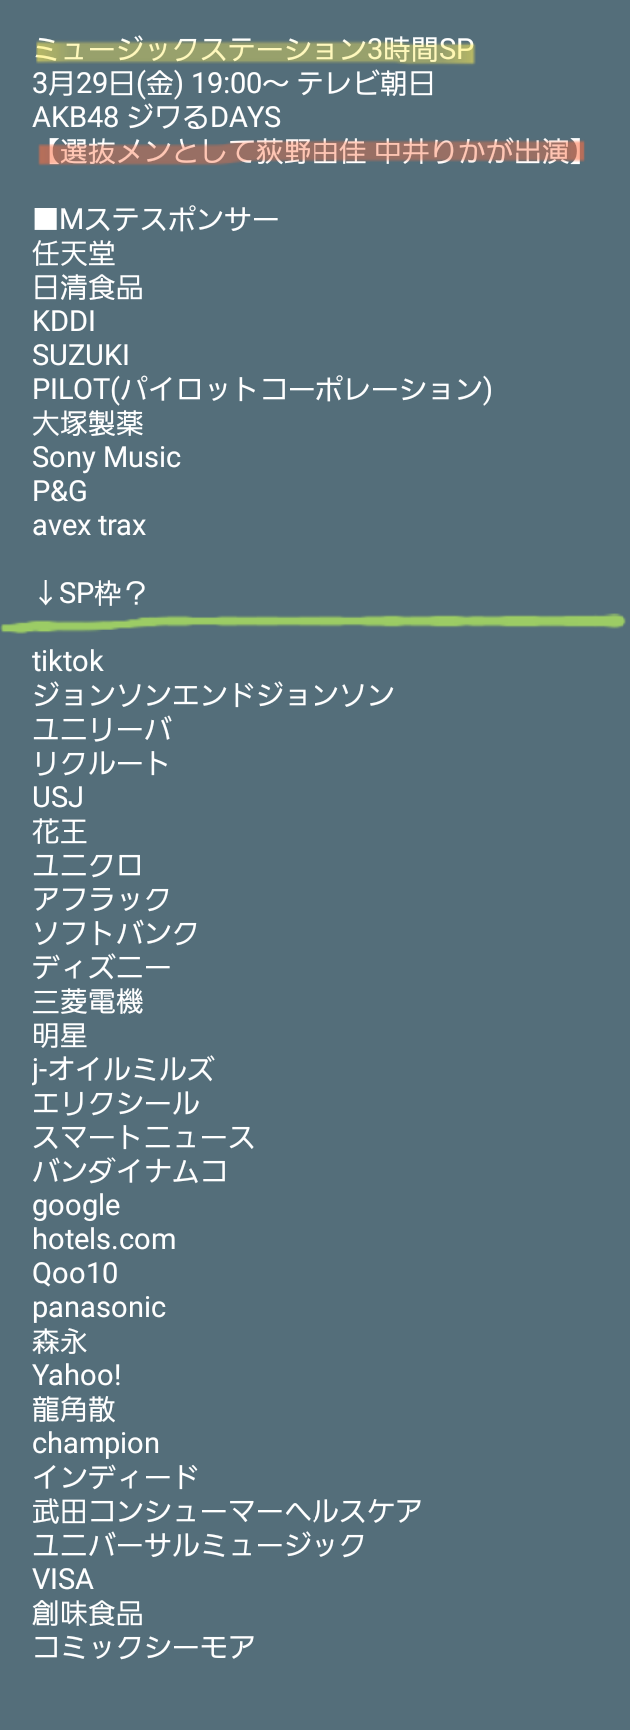Screen dimensions: 630x1730
Task: Select the Yahoo! entry
Action: pos(77,1376)
